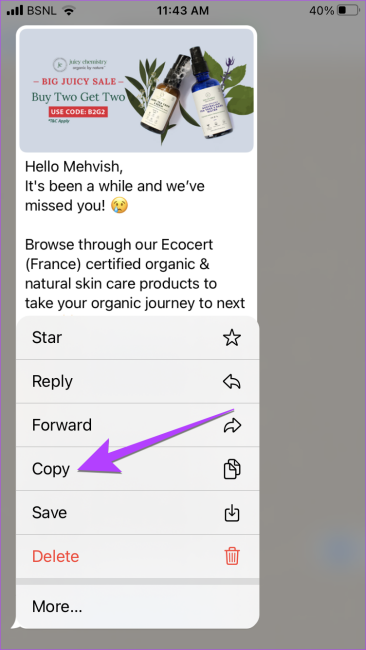Tap the cellular signal bars icon
366x650 pixels.
[x=15, y=10]
